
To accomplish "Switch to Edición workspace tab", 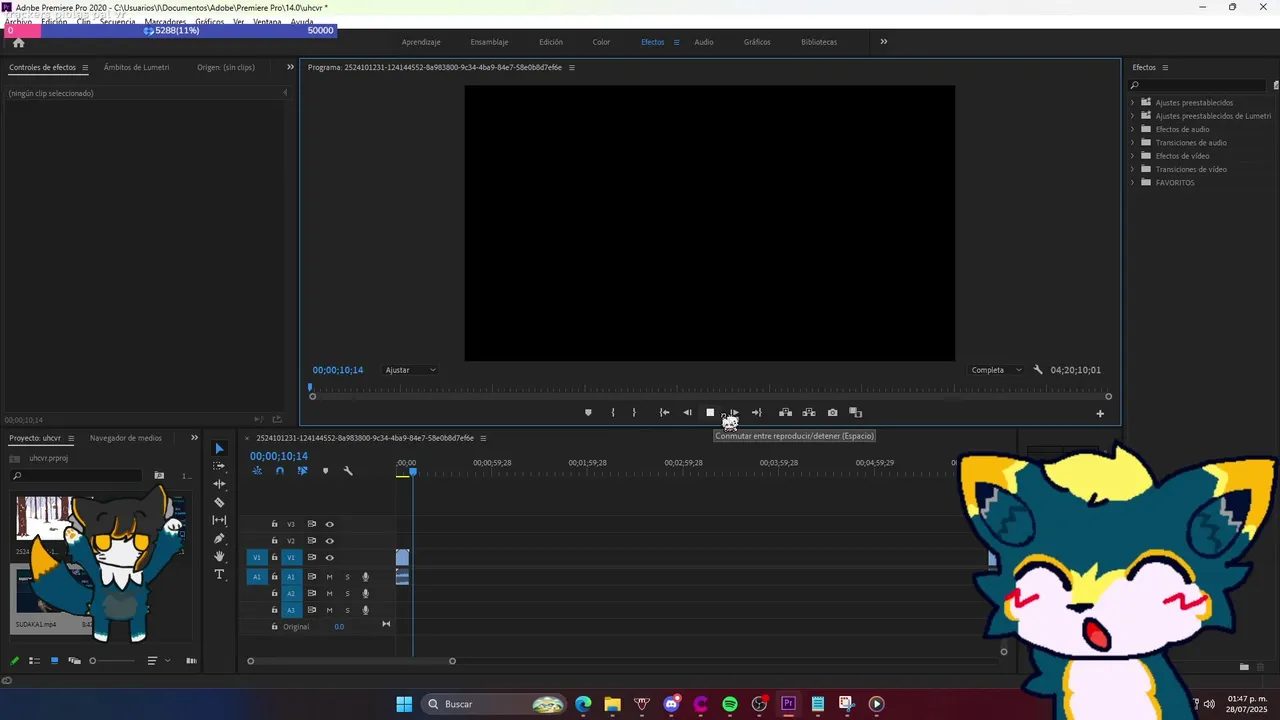I will [551, 42].
